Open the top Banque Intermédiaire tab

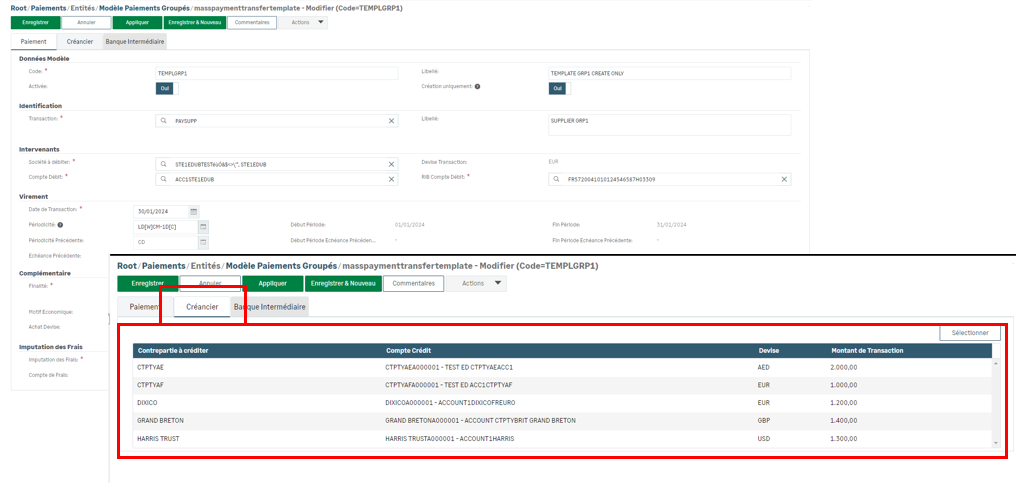pyautogui.click(x=135, y=42)
